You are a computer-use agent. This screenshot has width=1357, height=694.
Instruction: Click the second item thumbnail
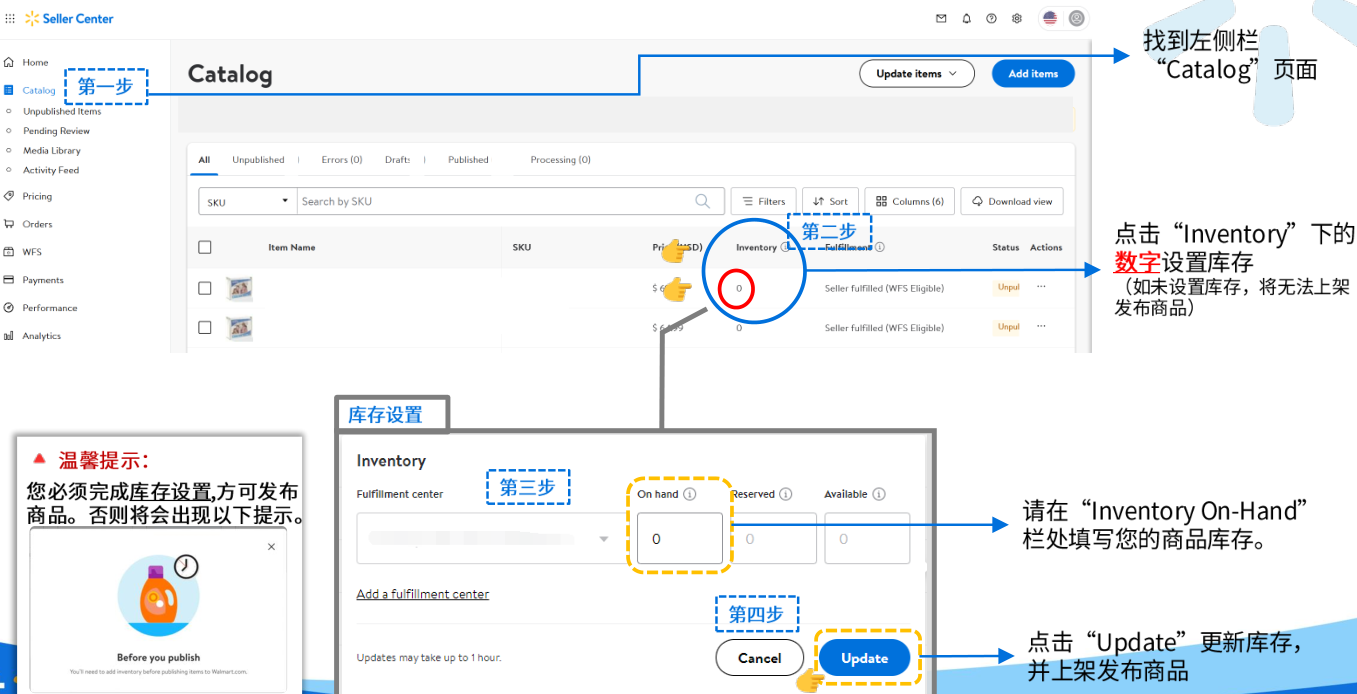coord(239,328)
